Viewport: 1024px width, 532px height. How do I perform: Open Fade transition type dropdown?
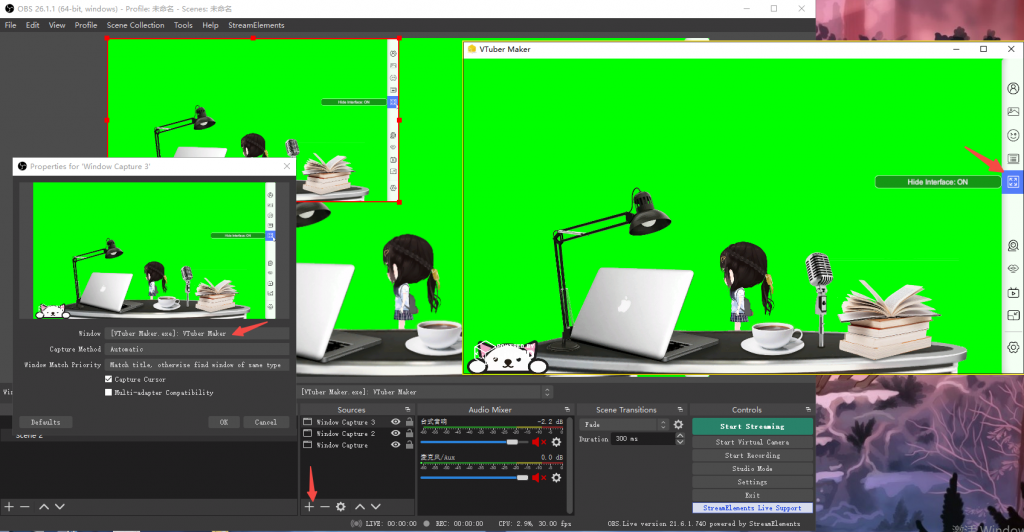click(624, 424)
